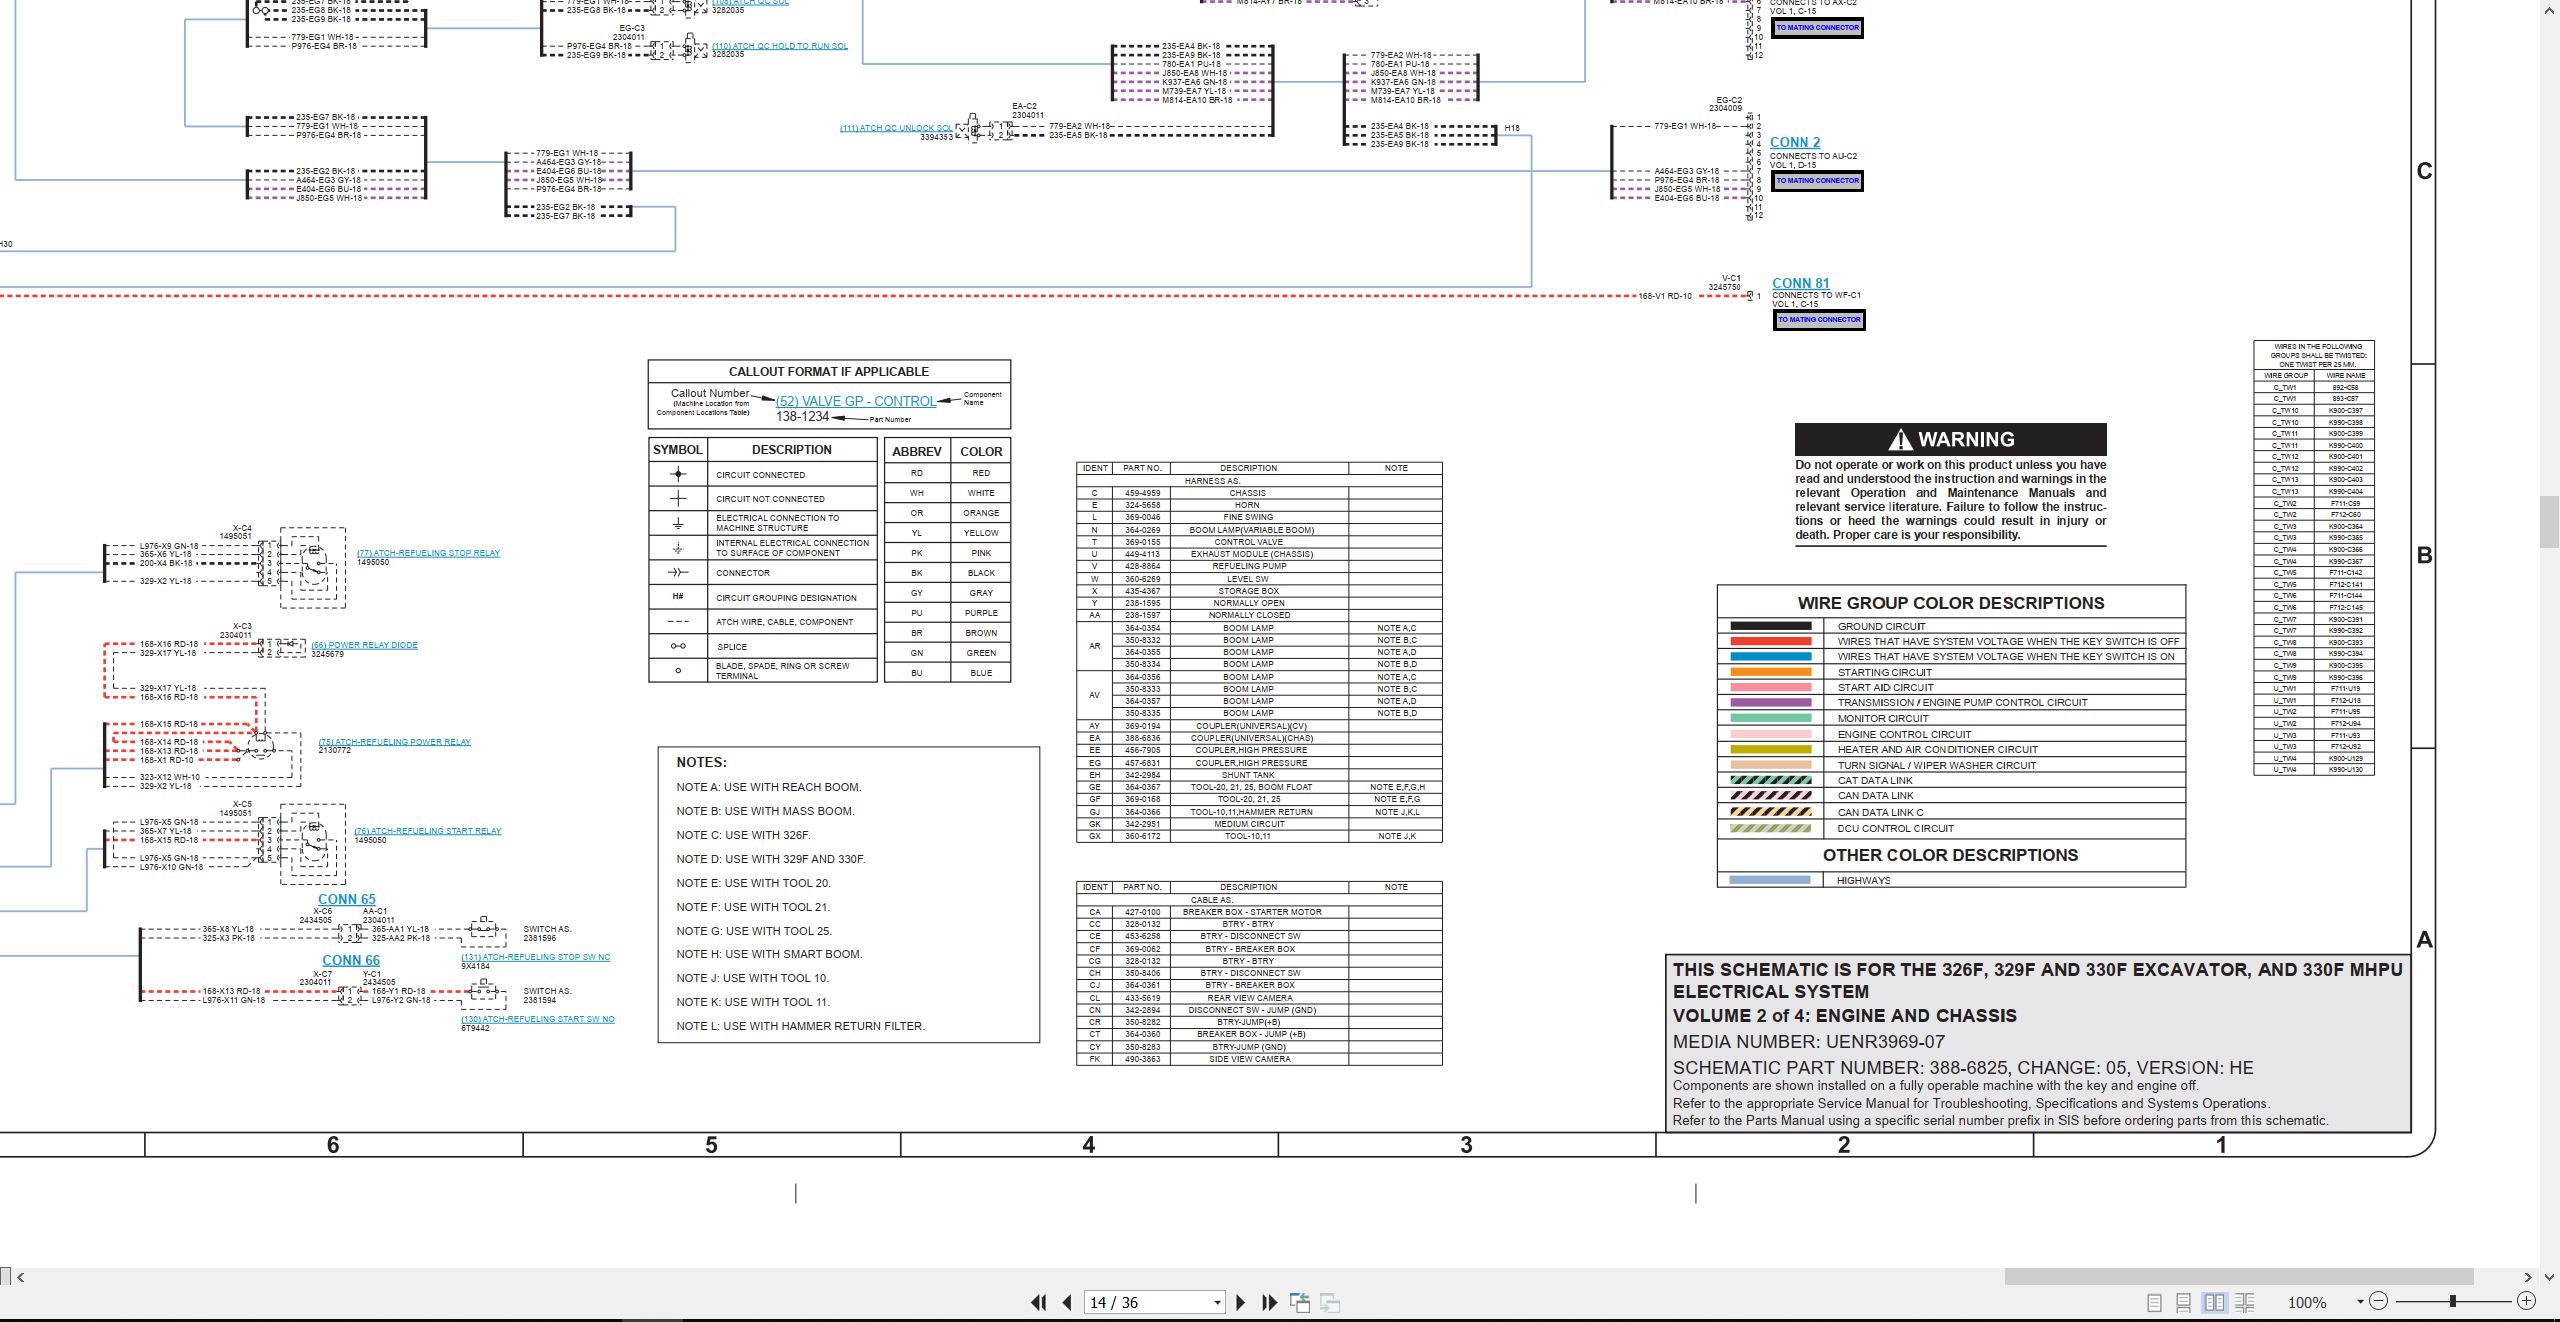Click the (52) VALVE GP - CONTROL callout example

[856, 401]
